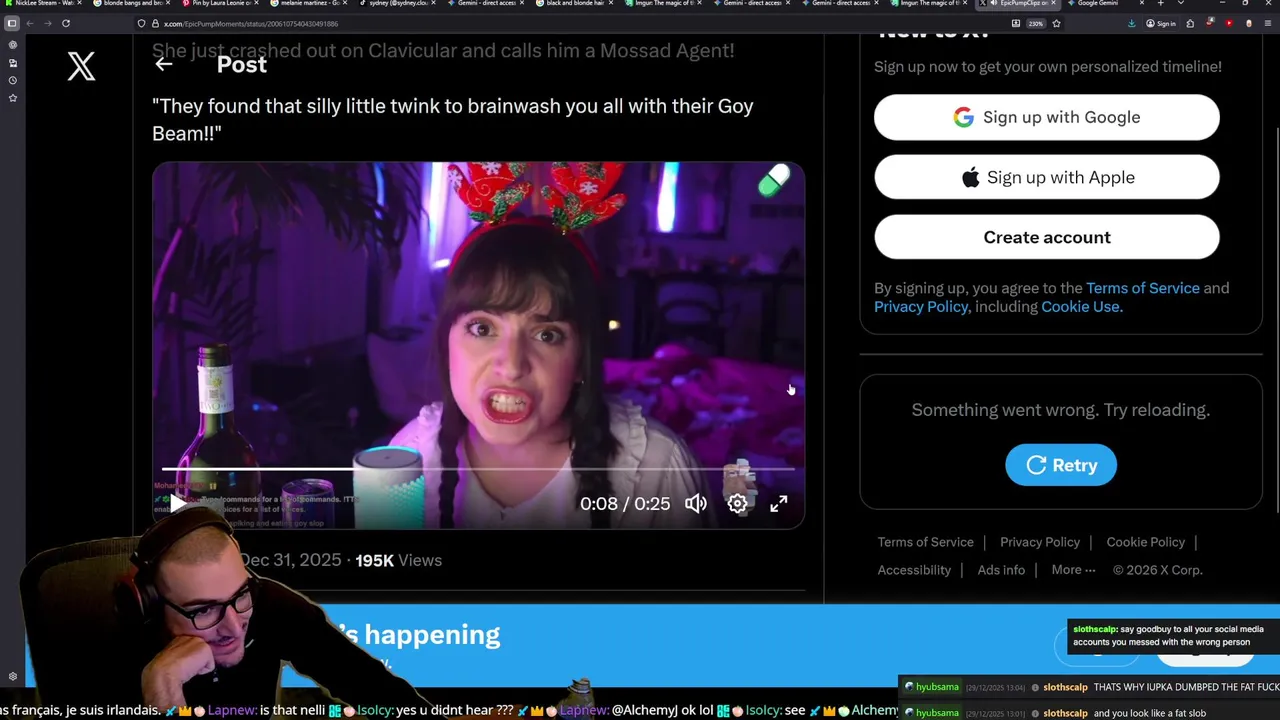Toggle the browser sidebar panel button
This screenshot has width=1280, height=720.
coord(12,23)
